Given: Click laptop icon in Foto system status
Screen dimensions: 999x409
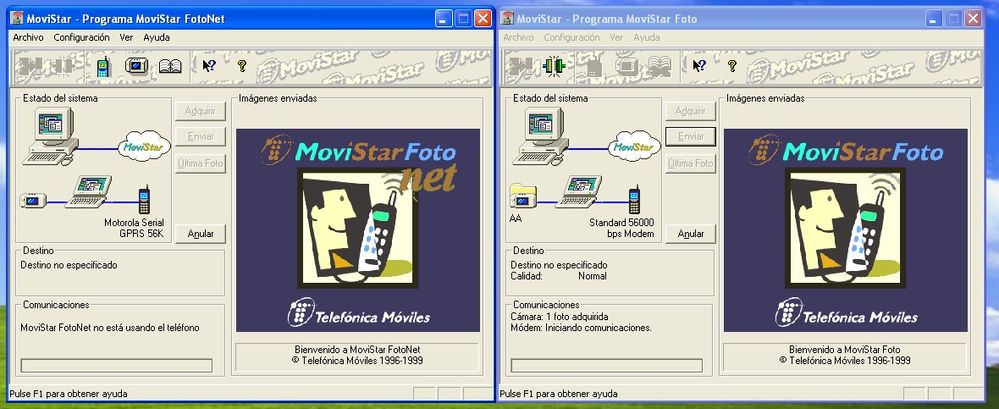Looking at the screenshot, I should 579,191.
